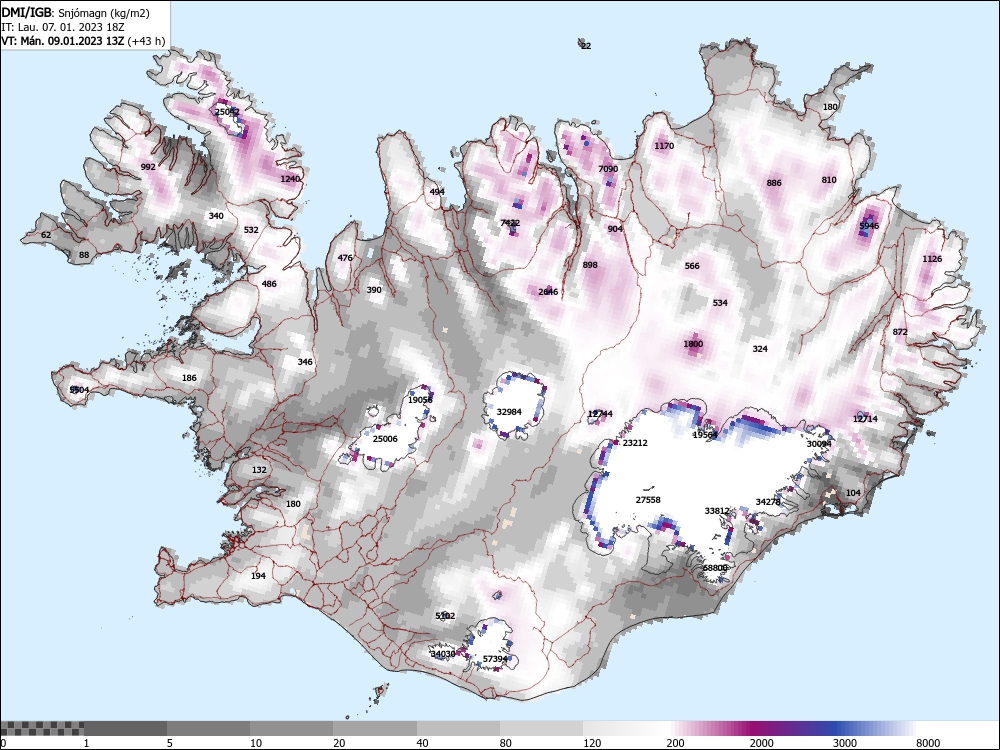
Task: Click the map value 476
Action: pos(345,258)
